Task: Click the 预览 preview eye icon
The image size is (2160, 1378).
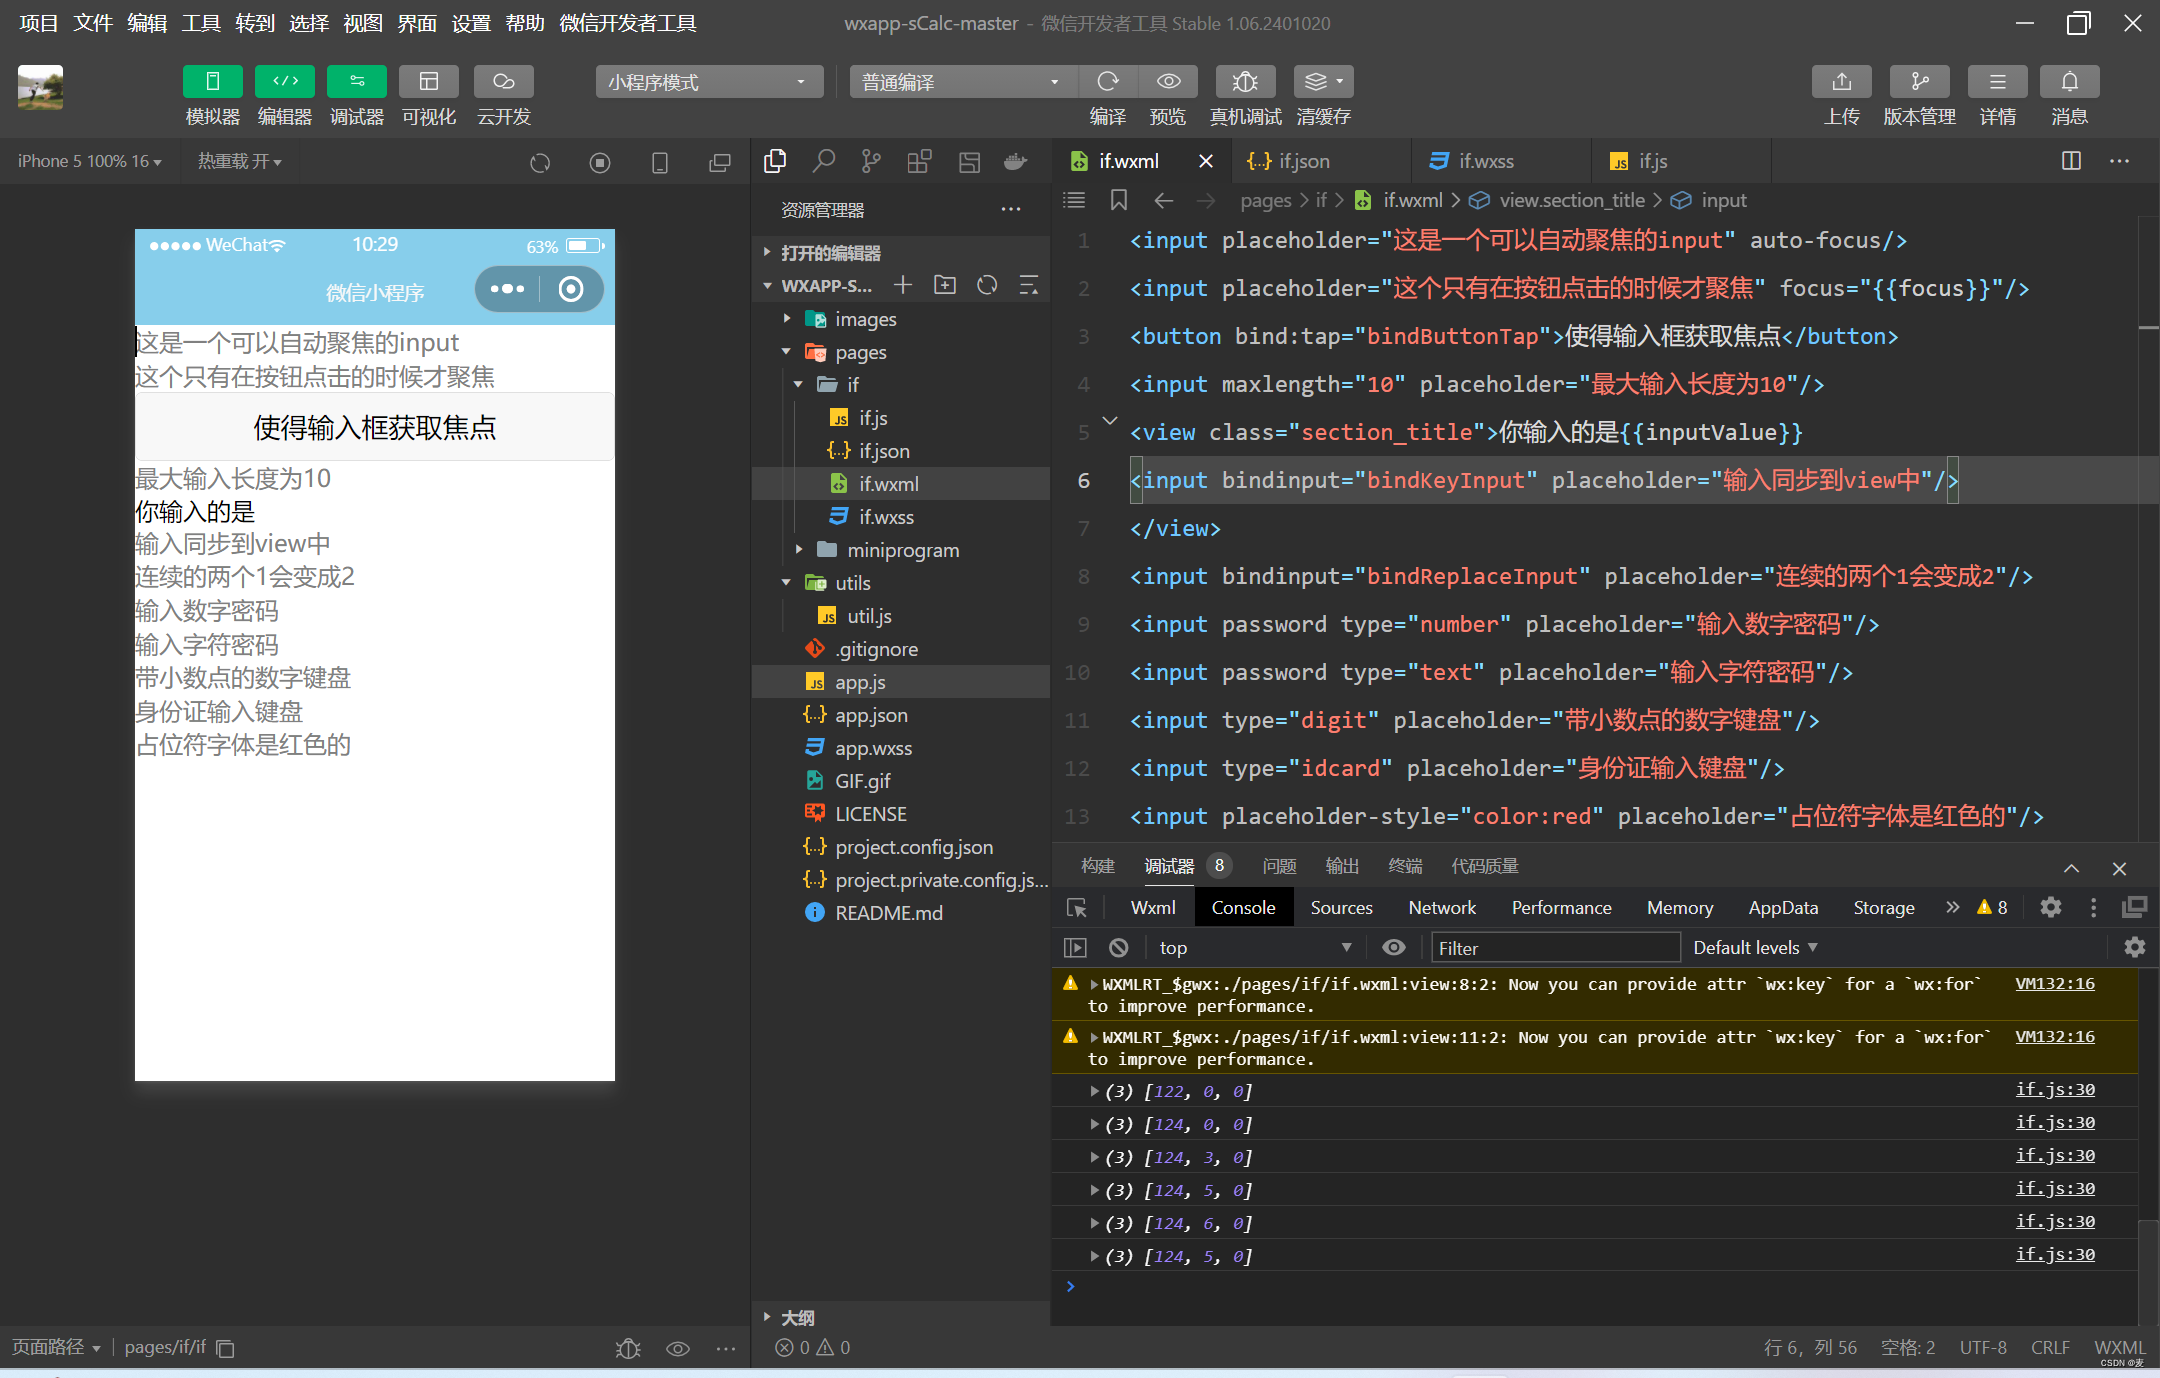Action: pos(1168,81)
